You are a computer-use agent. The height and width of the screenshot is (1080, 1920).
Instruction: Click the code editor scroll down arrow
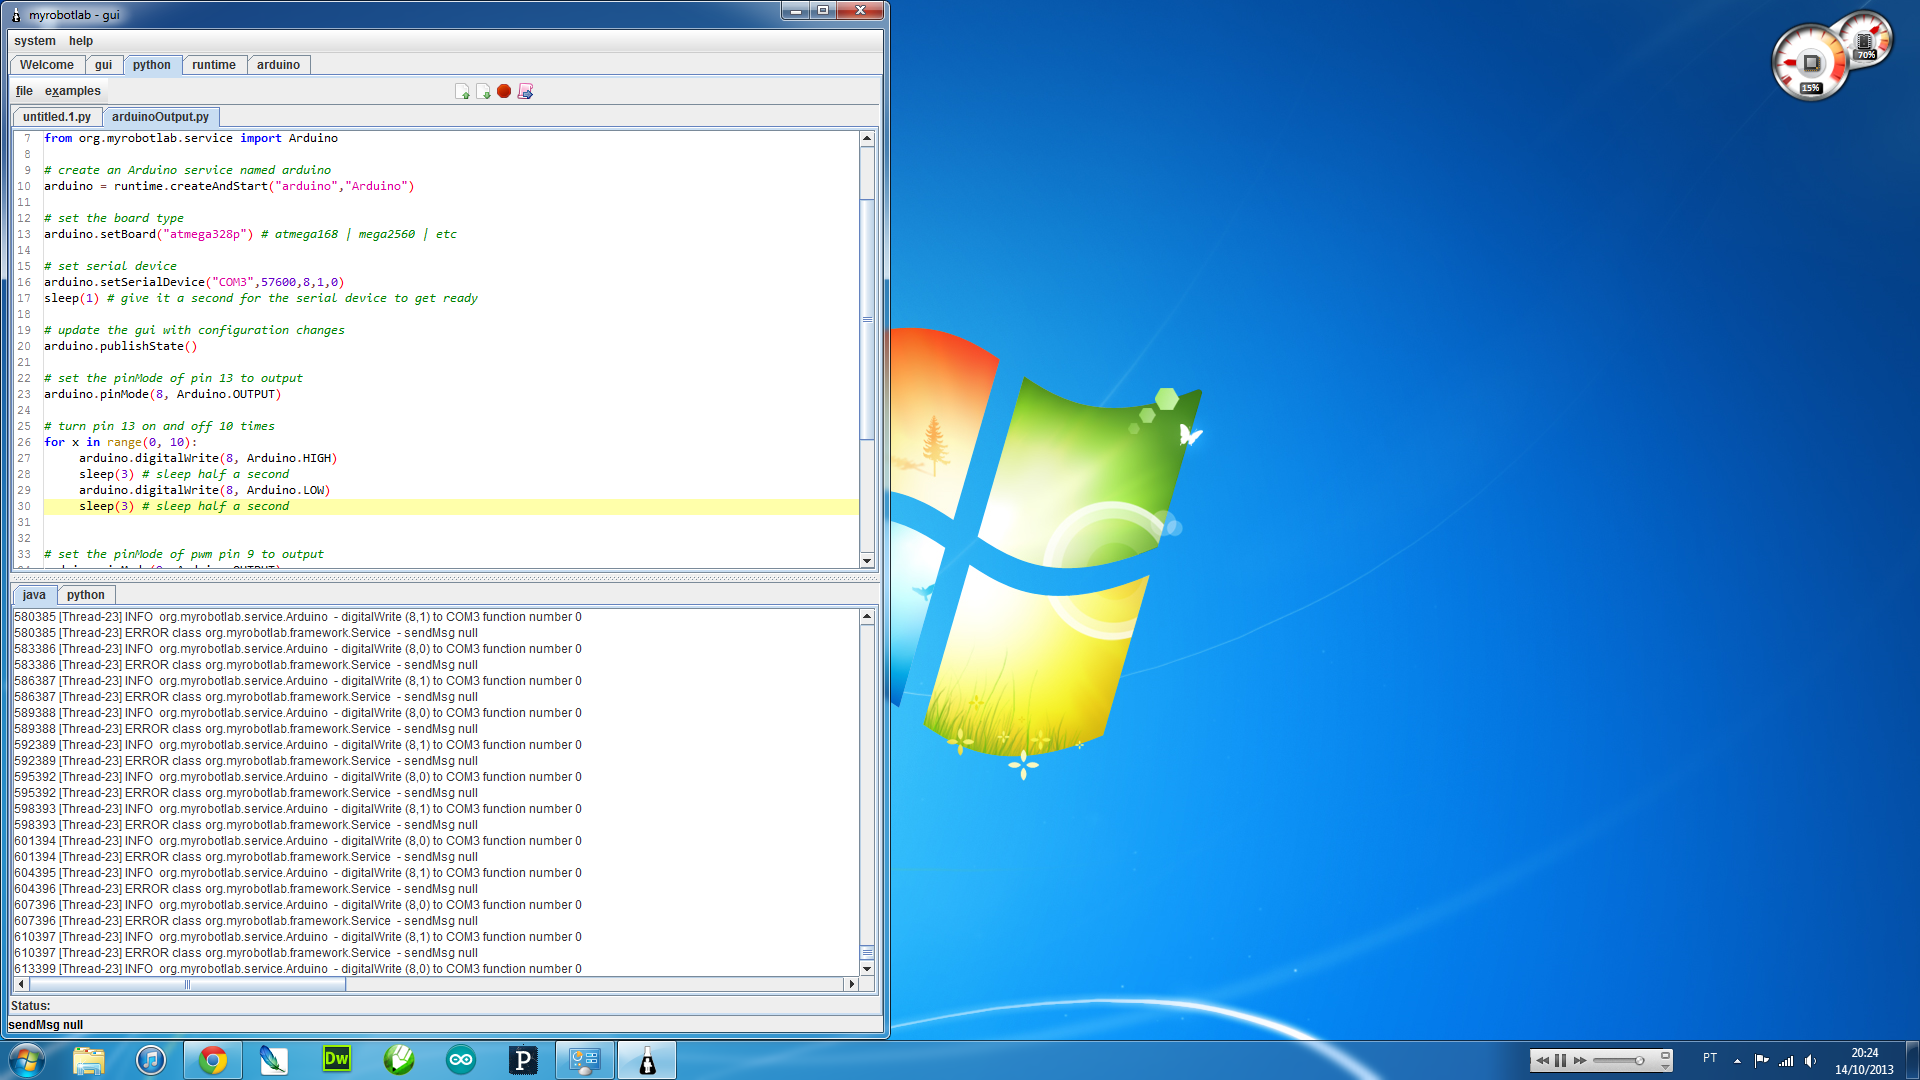pos(867,561)
